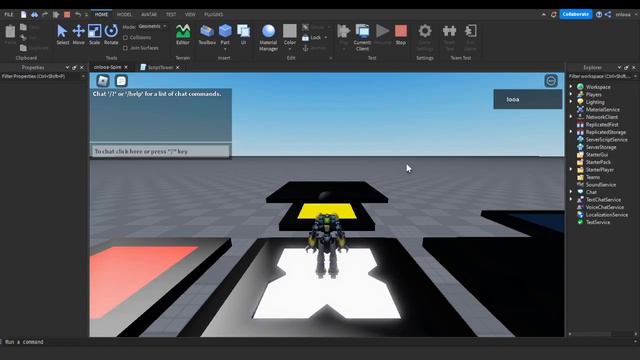640x360 pixels.
Task: Stop the play test
Action: point(401,34)
